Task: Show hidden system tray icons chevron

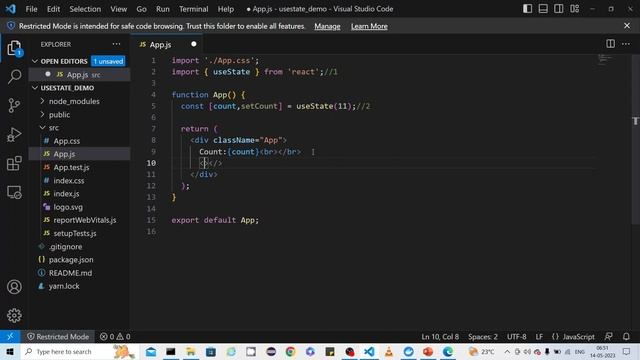Action: pyautogui.click(x=507, y=351)
